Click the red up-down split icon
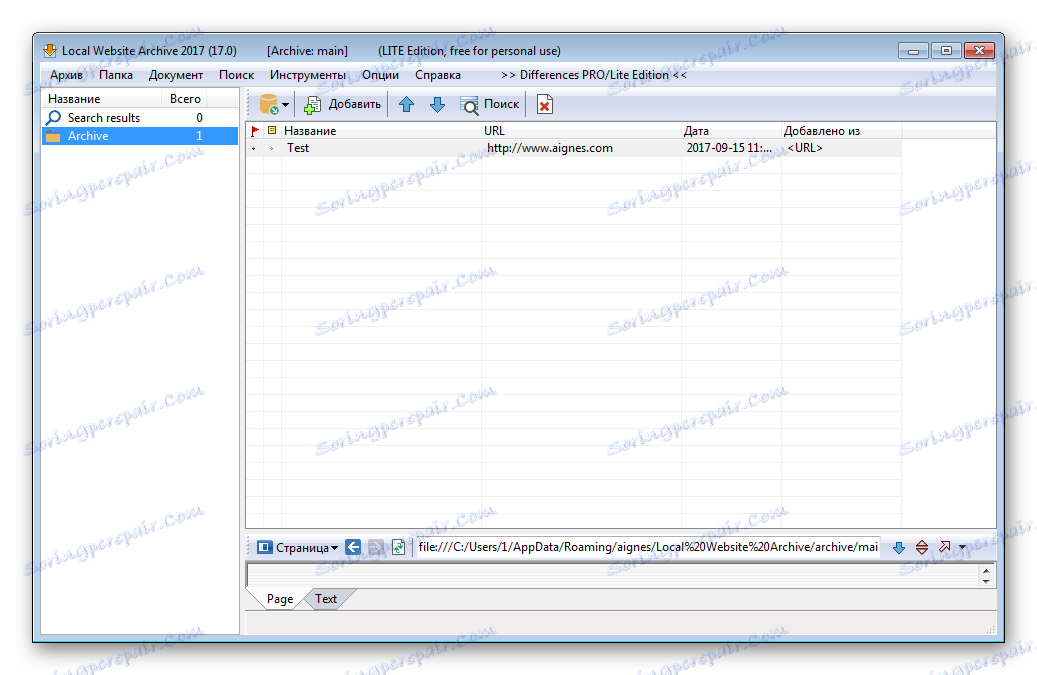Screen dimensions: 1037x675 (922, 547)
